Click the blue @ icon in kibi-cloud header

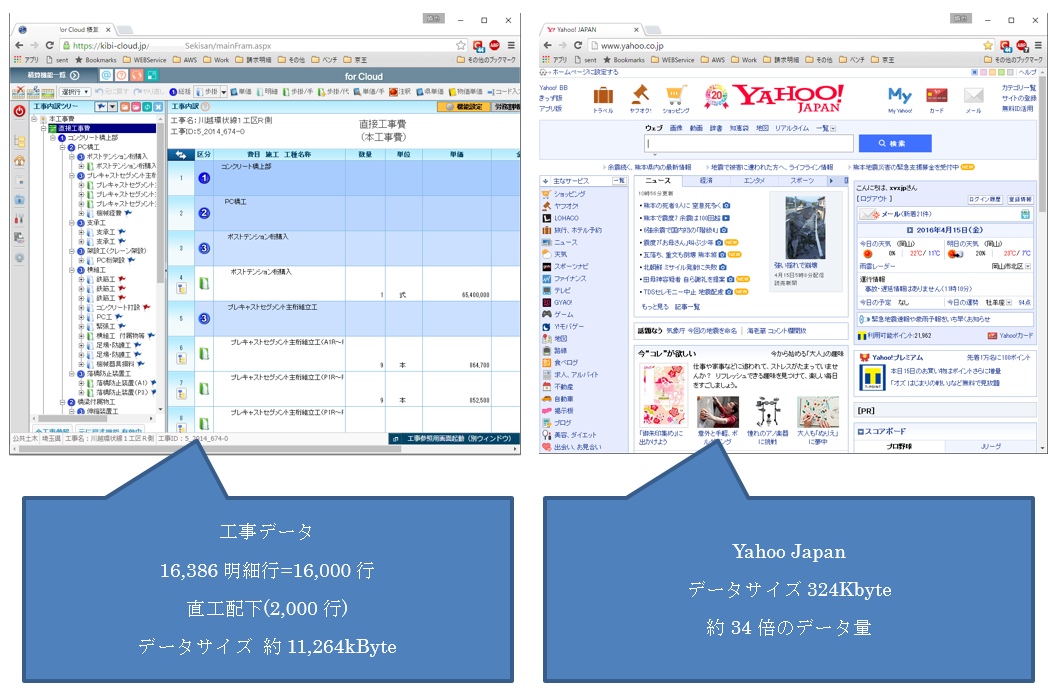click(106, 75)
